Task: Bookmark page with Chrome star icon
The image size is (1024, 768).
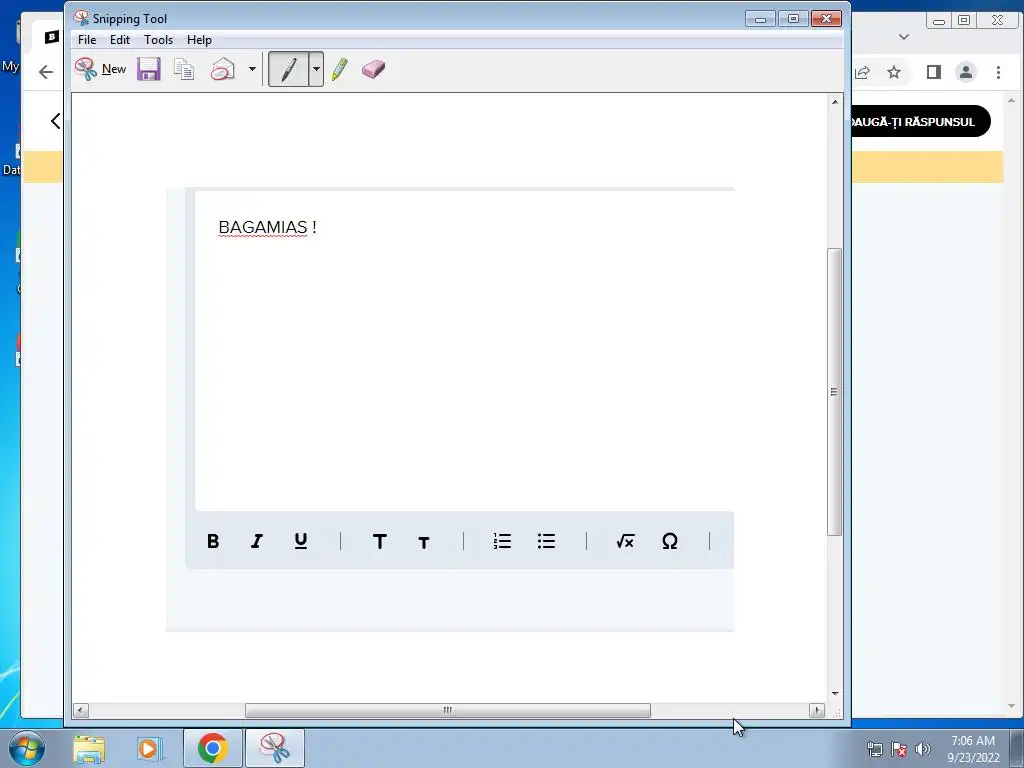Action: [894, 72]
